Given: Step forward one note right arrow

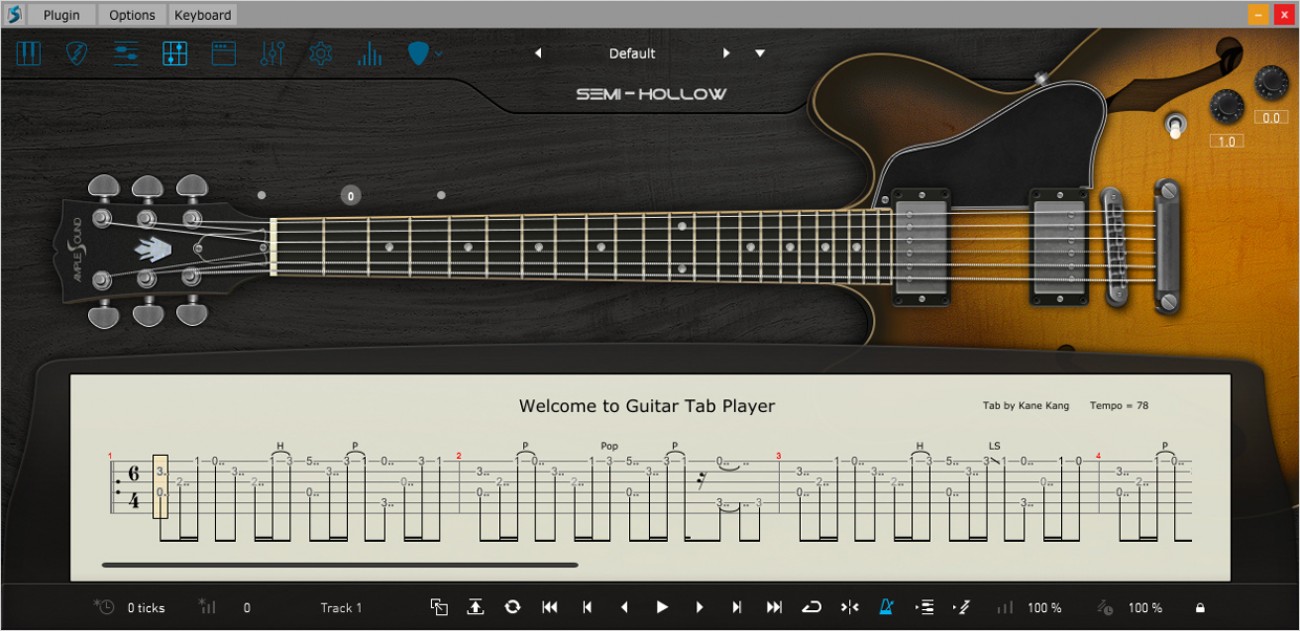Looking at the screenshot, I should tap(700, 607).
